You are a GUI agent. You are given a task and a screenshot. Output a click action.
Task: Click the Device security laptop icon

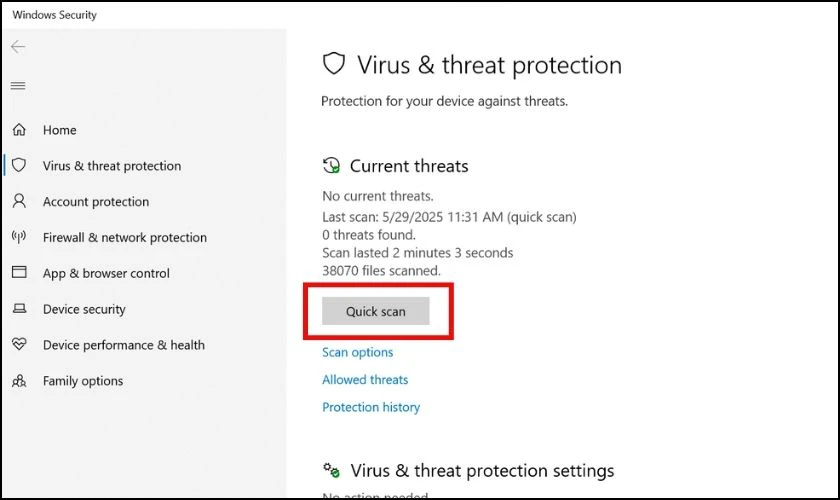(x=19, y=309)
